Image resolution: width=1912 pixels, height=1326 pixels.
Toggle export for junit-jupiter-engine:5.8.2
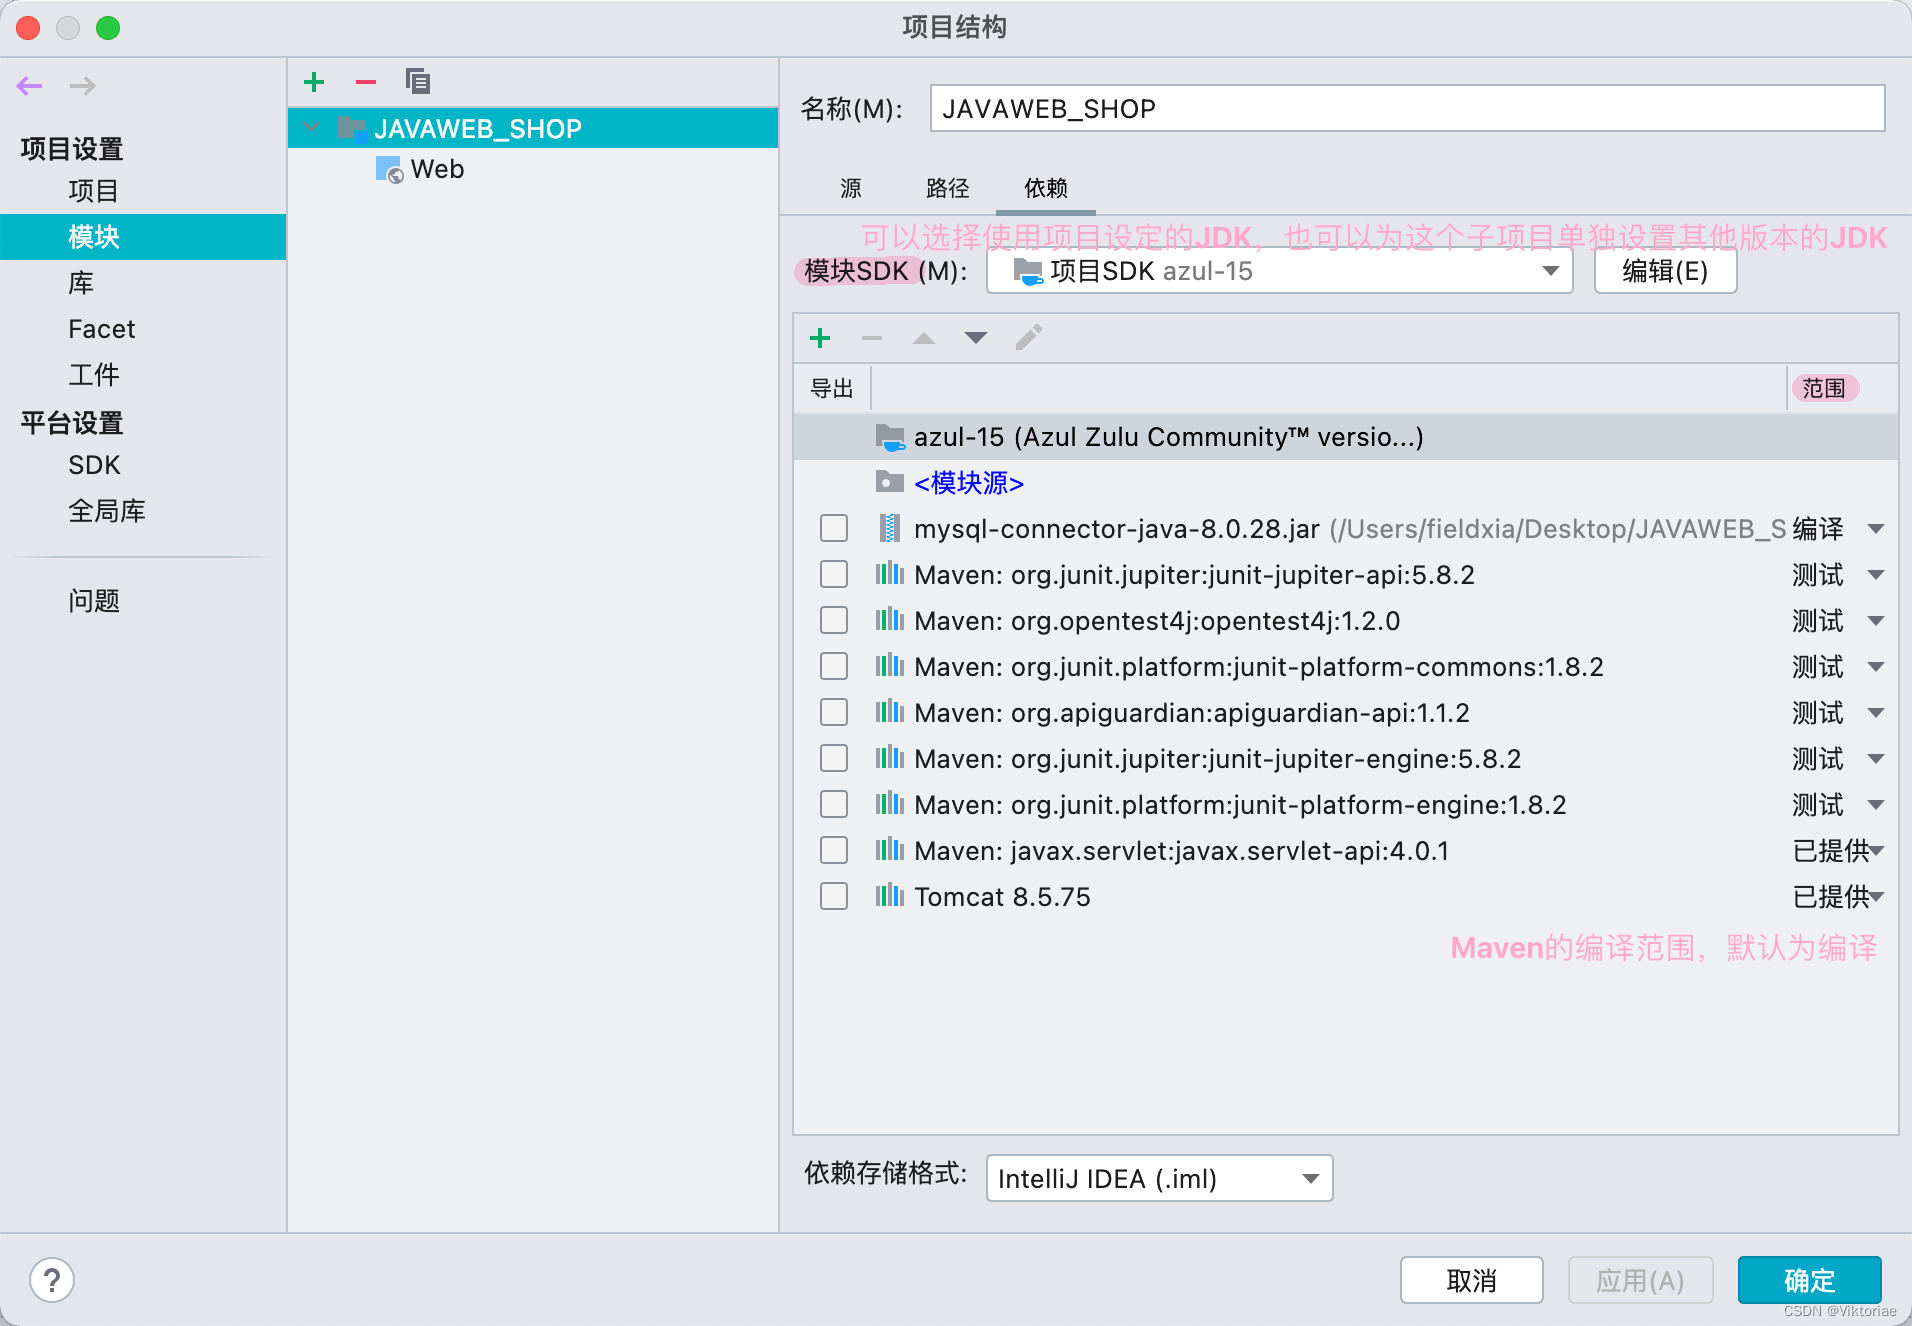834,758
